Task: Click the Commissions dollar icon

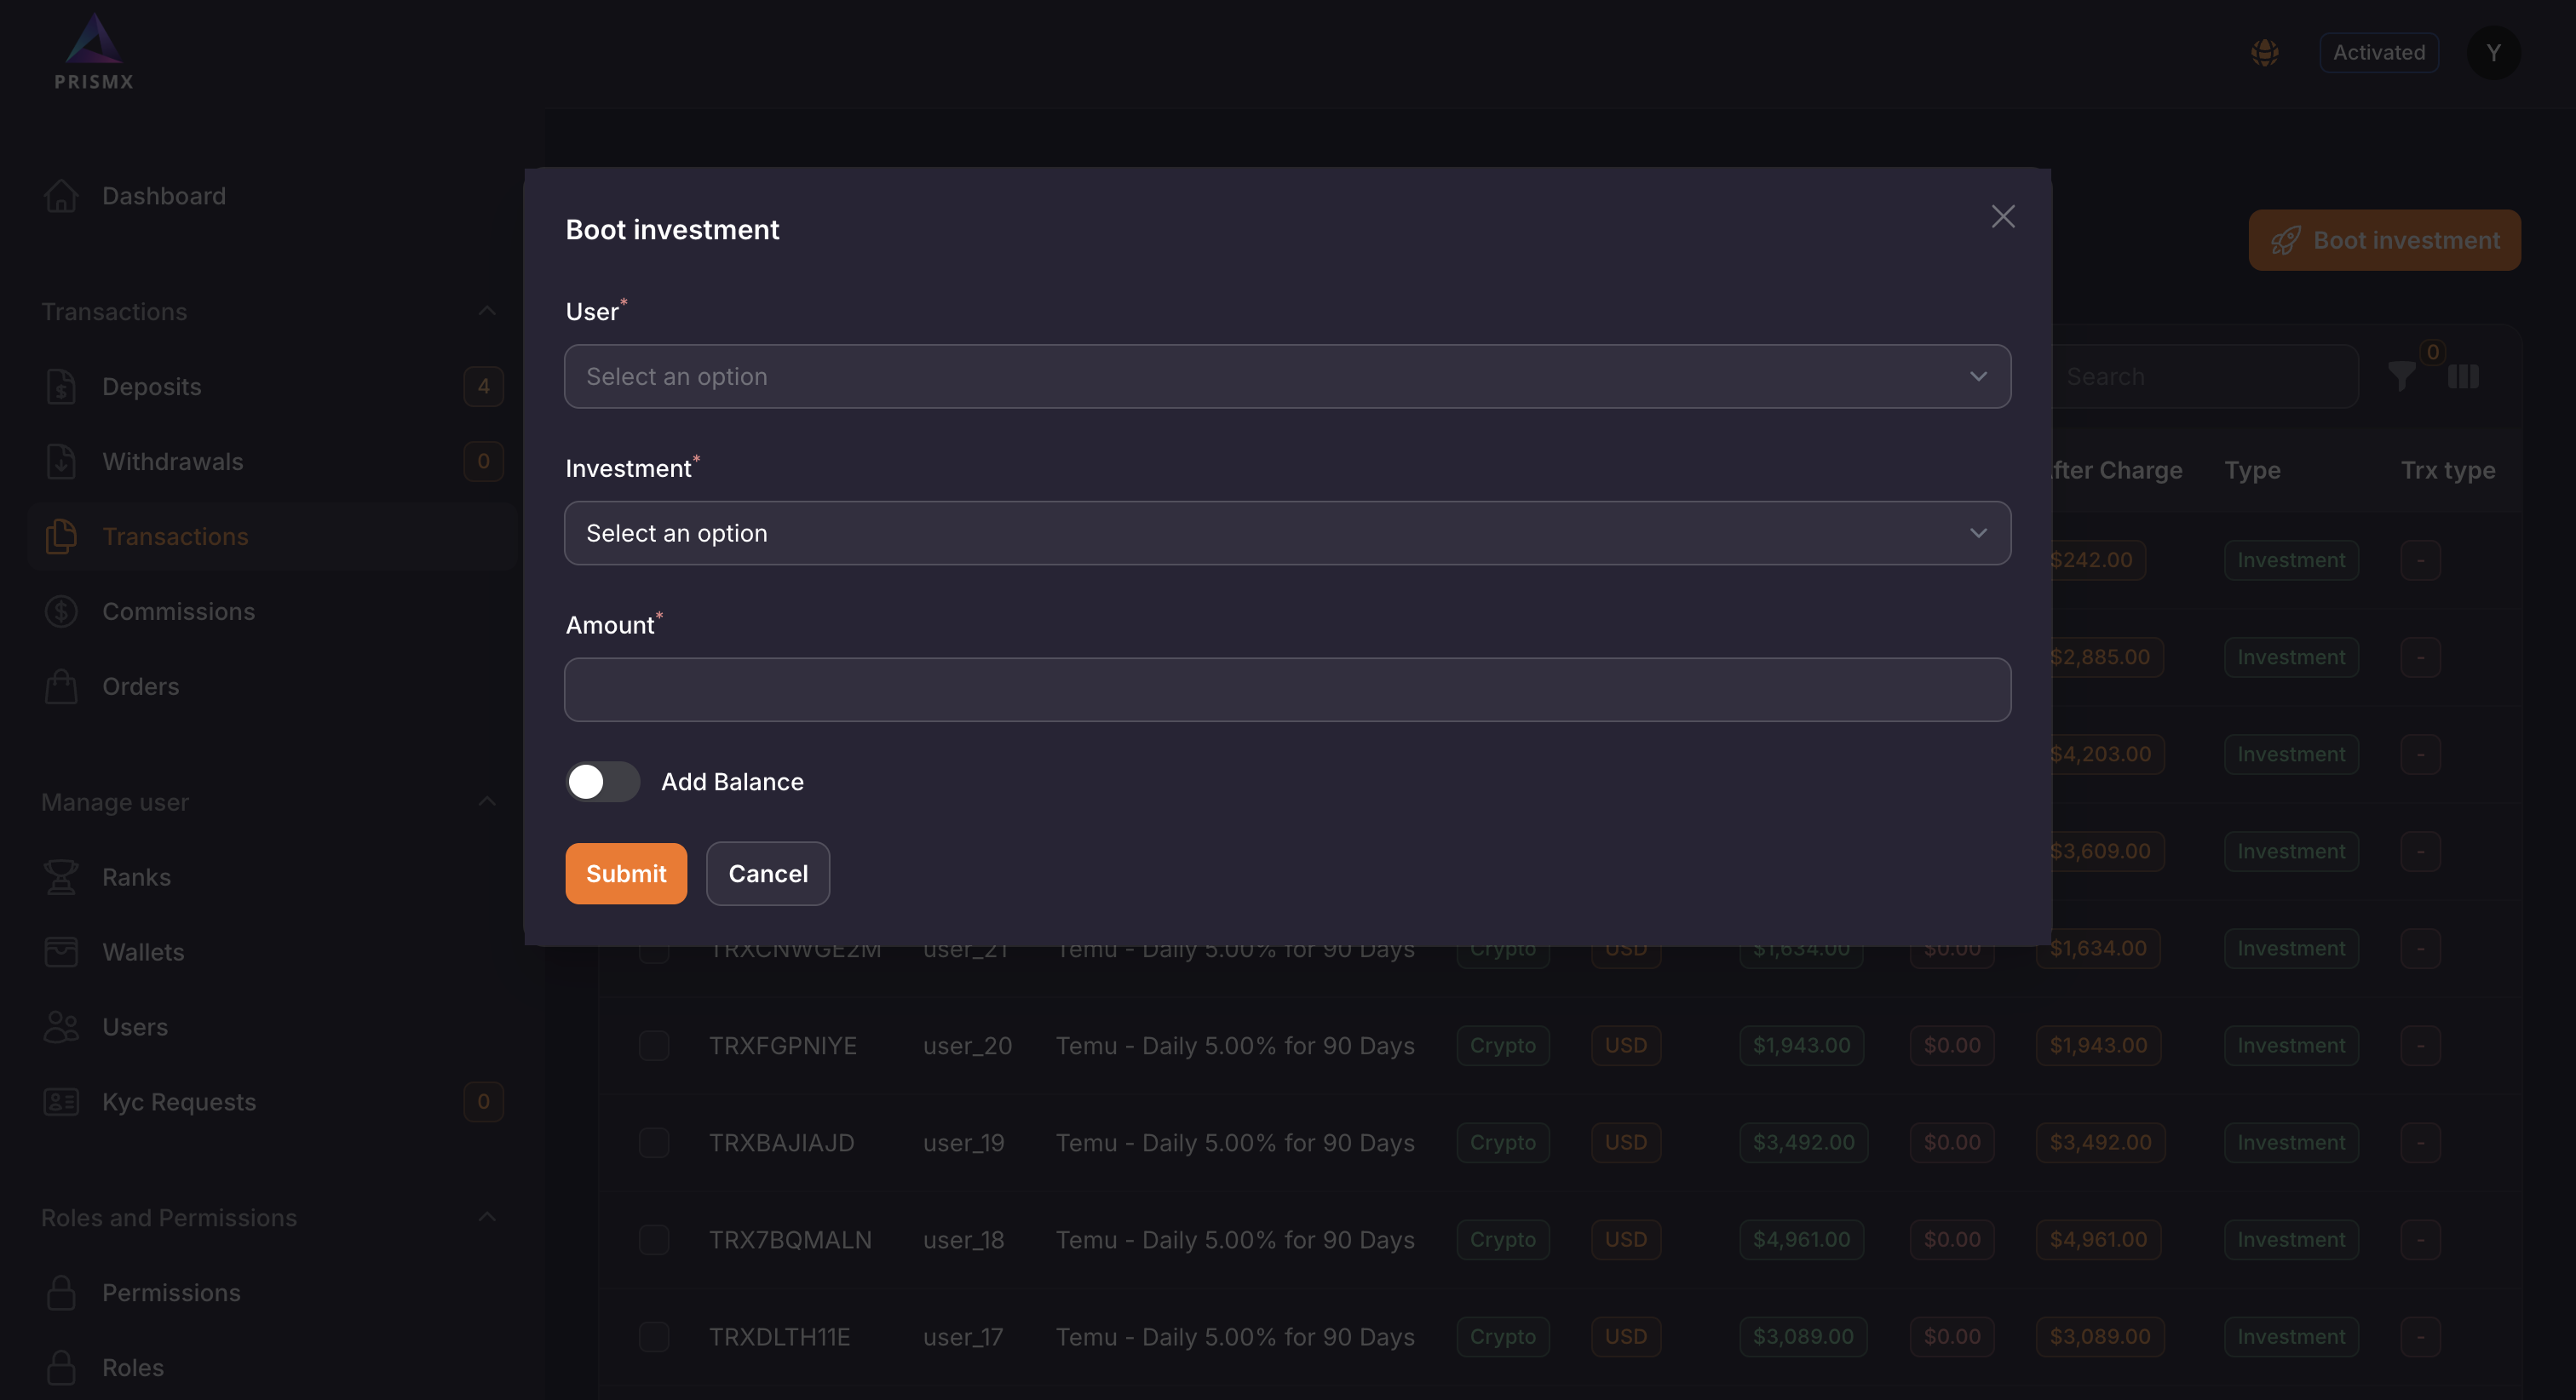Action: click(x=61, y=612)
